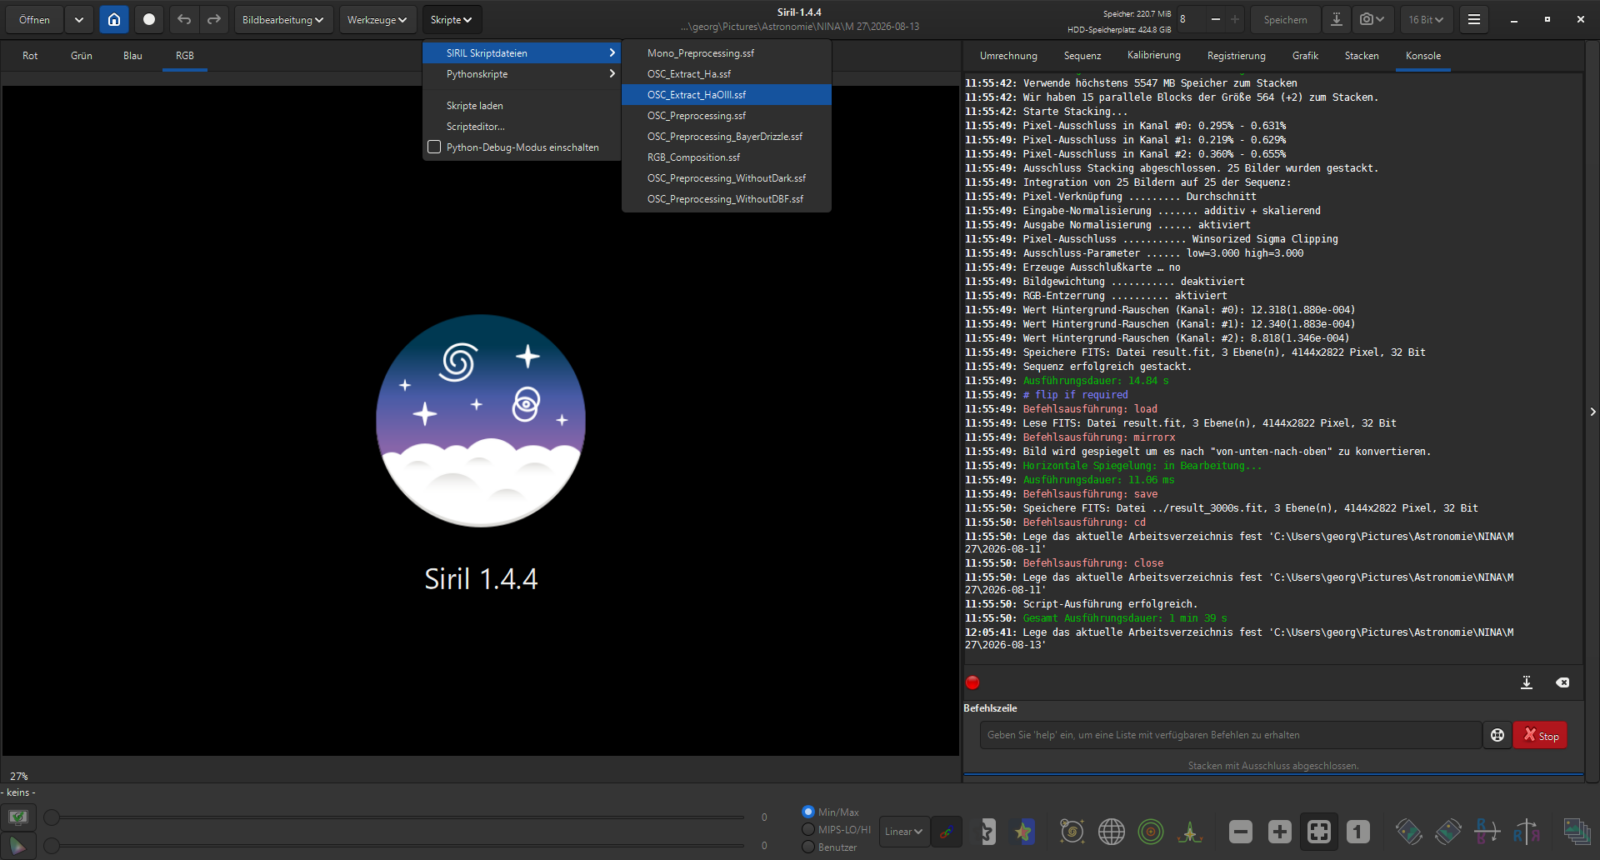
Task: Click Skripte laden menu item
Action: [522, 106]
